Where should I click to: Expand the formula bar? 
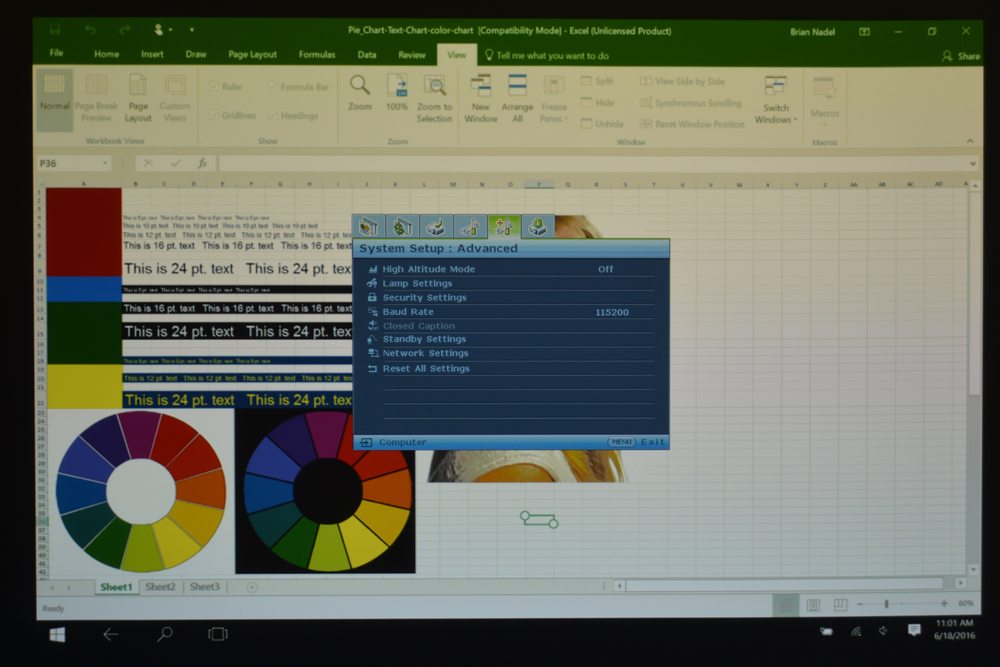point(972,164)
